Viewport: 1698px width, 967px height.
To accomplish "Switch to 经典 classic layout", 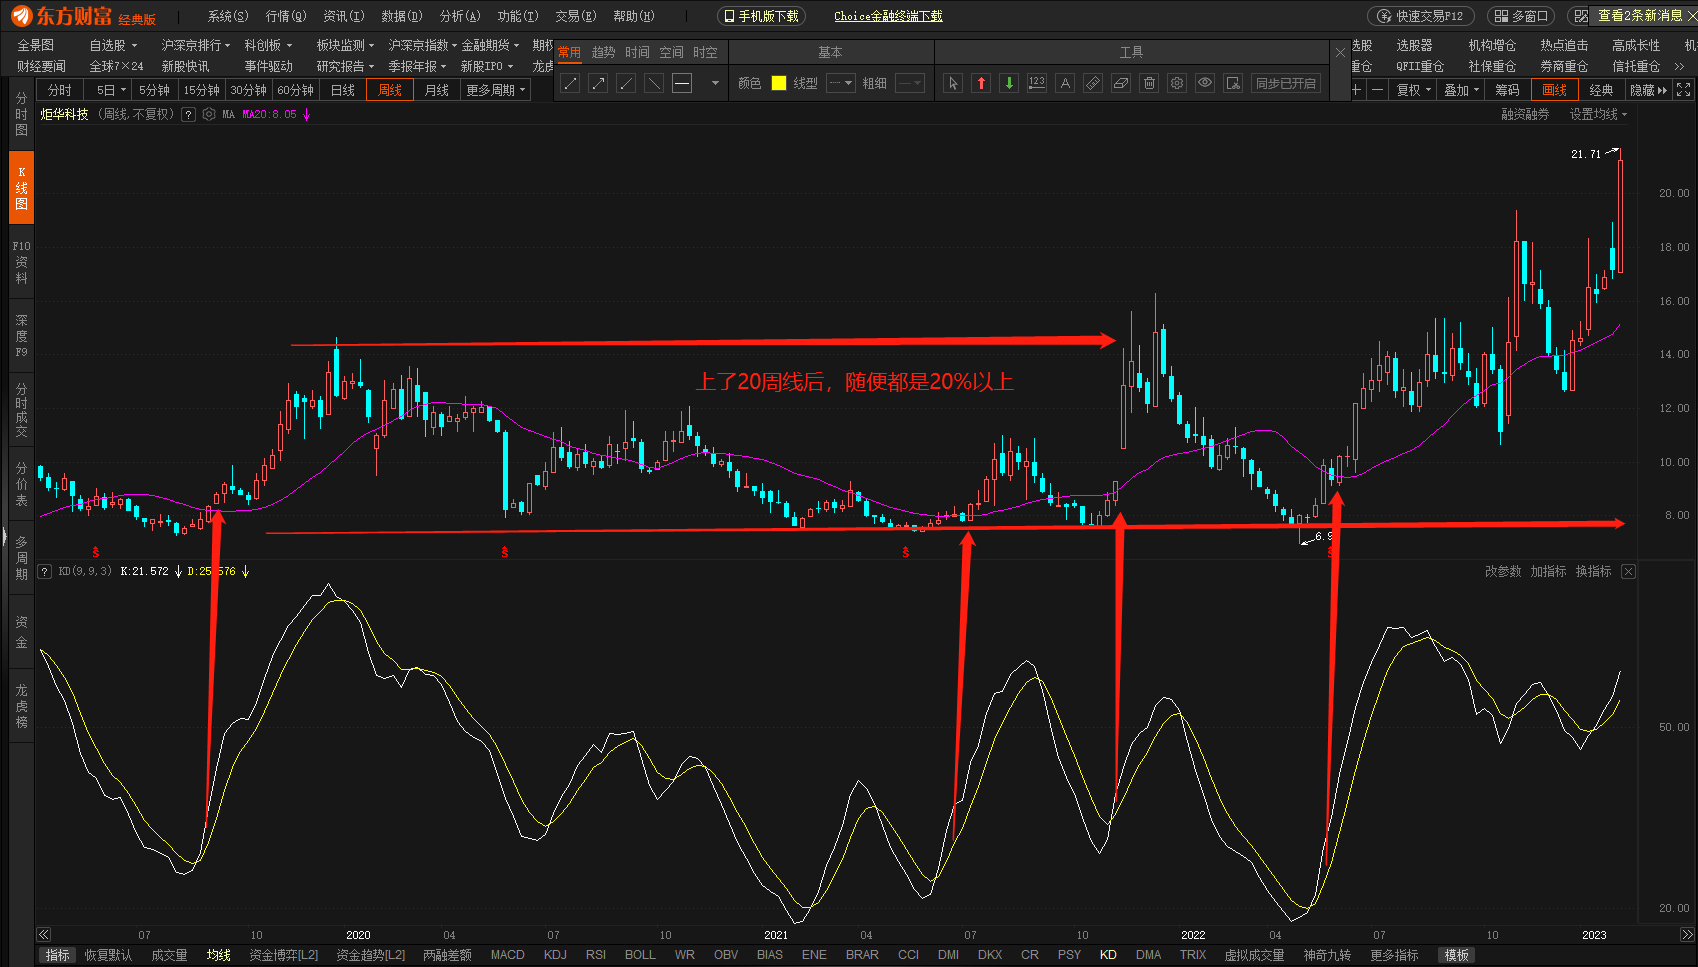I will pos(1601,90).
